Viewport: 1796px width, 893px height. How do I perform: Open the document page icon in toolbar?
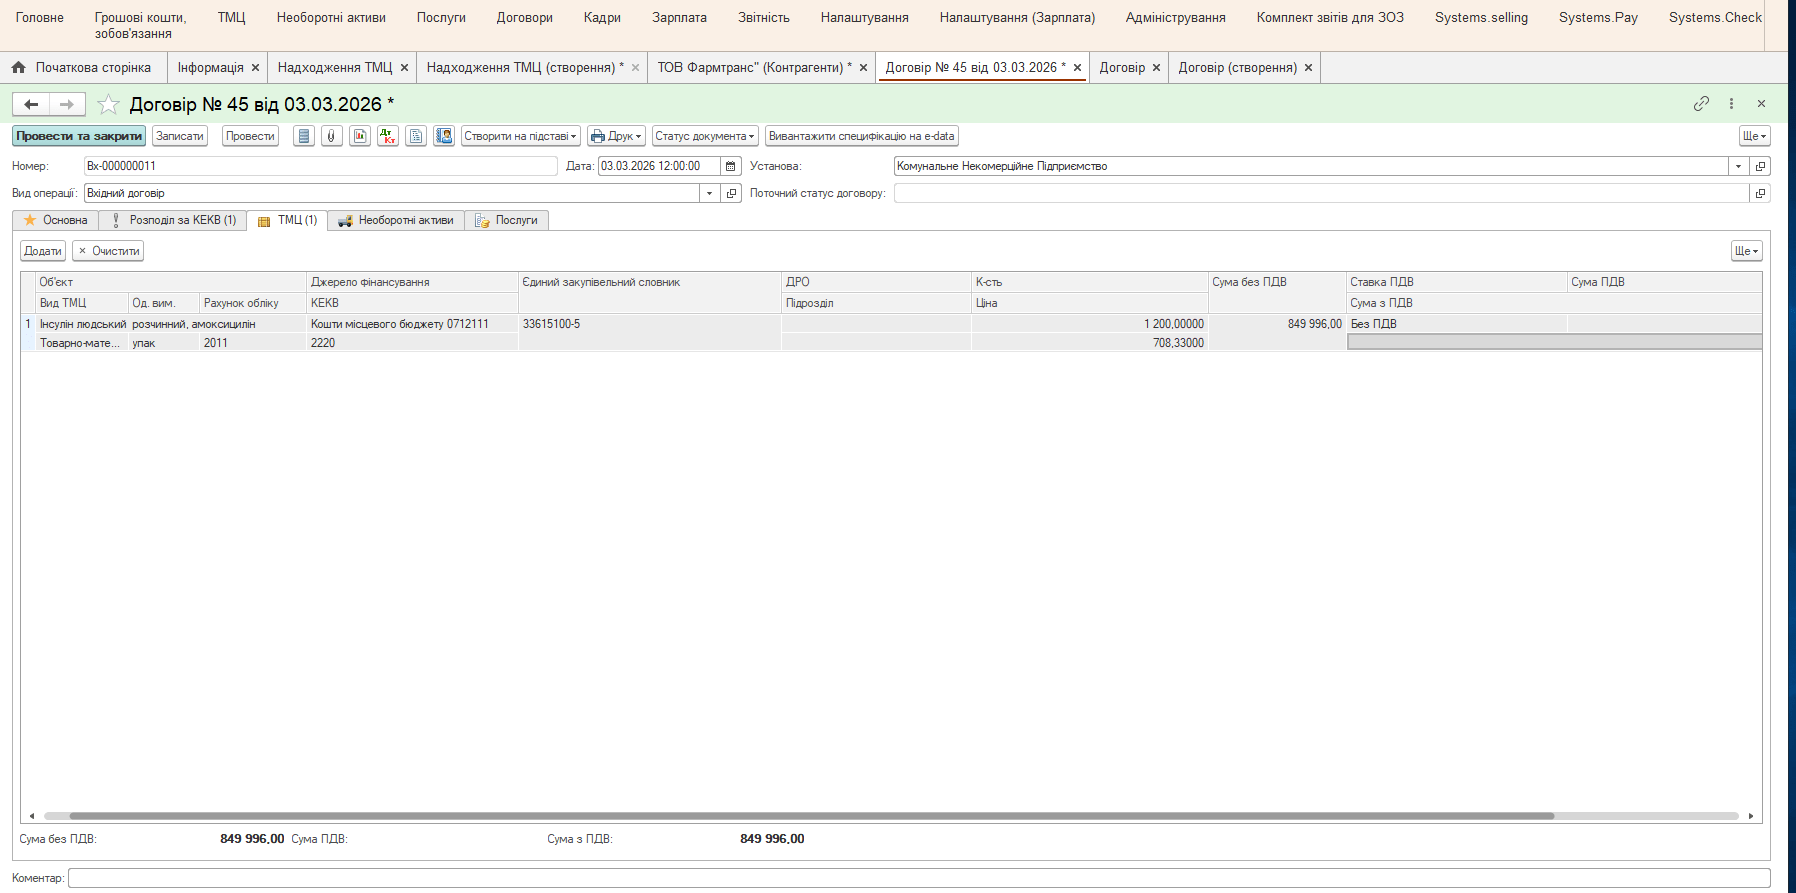pyautogui.click(x=416, y=136)
